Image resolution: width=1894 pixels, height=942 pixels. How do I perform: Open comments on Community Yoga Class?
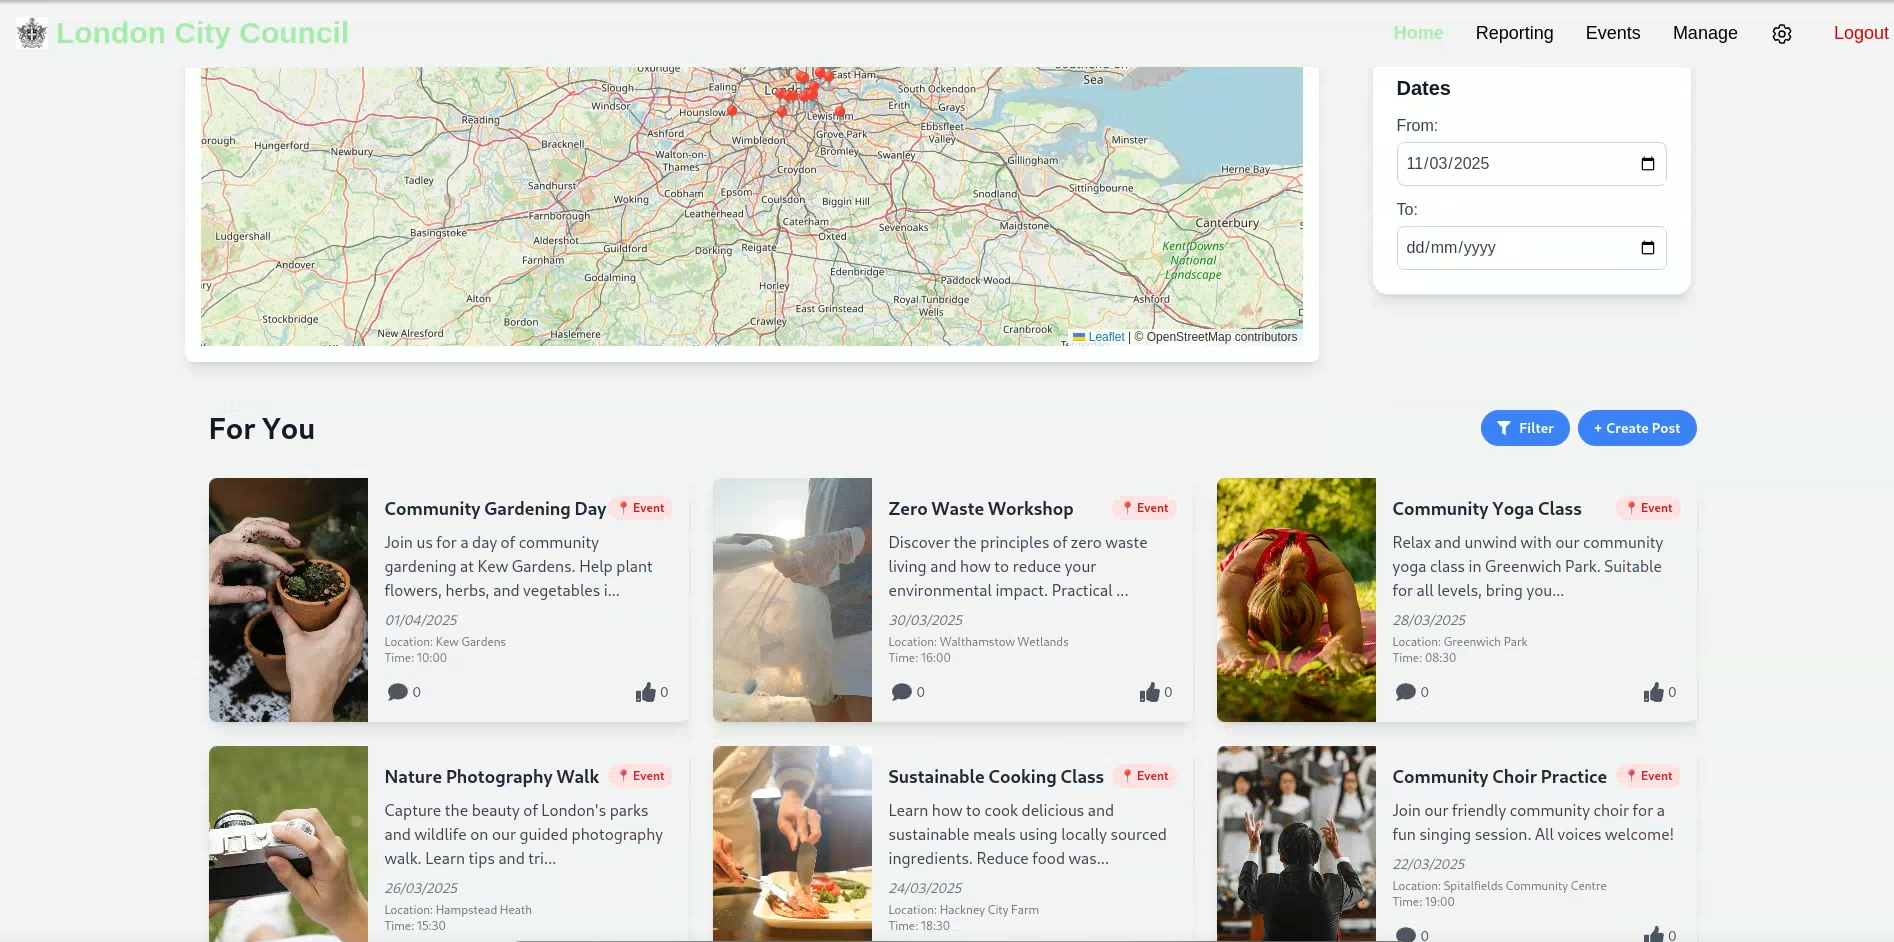click(x=1406, y=692)
